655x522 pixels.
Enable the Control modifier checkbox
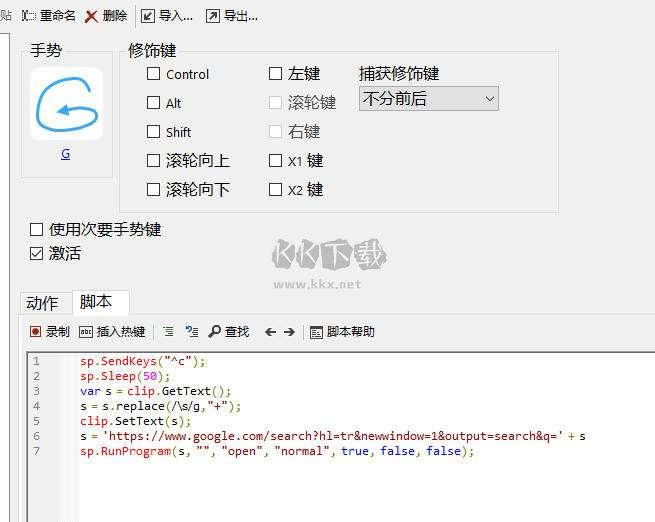[x=153, y=74]
